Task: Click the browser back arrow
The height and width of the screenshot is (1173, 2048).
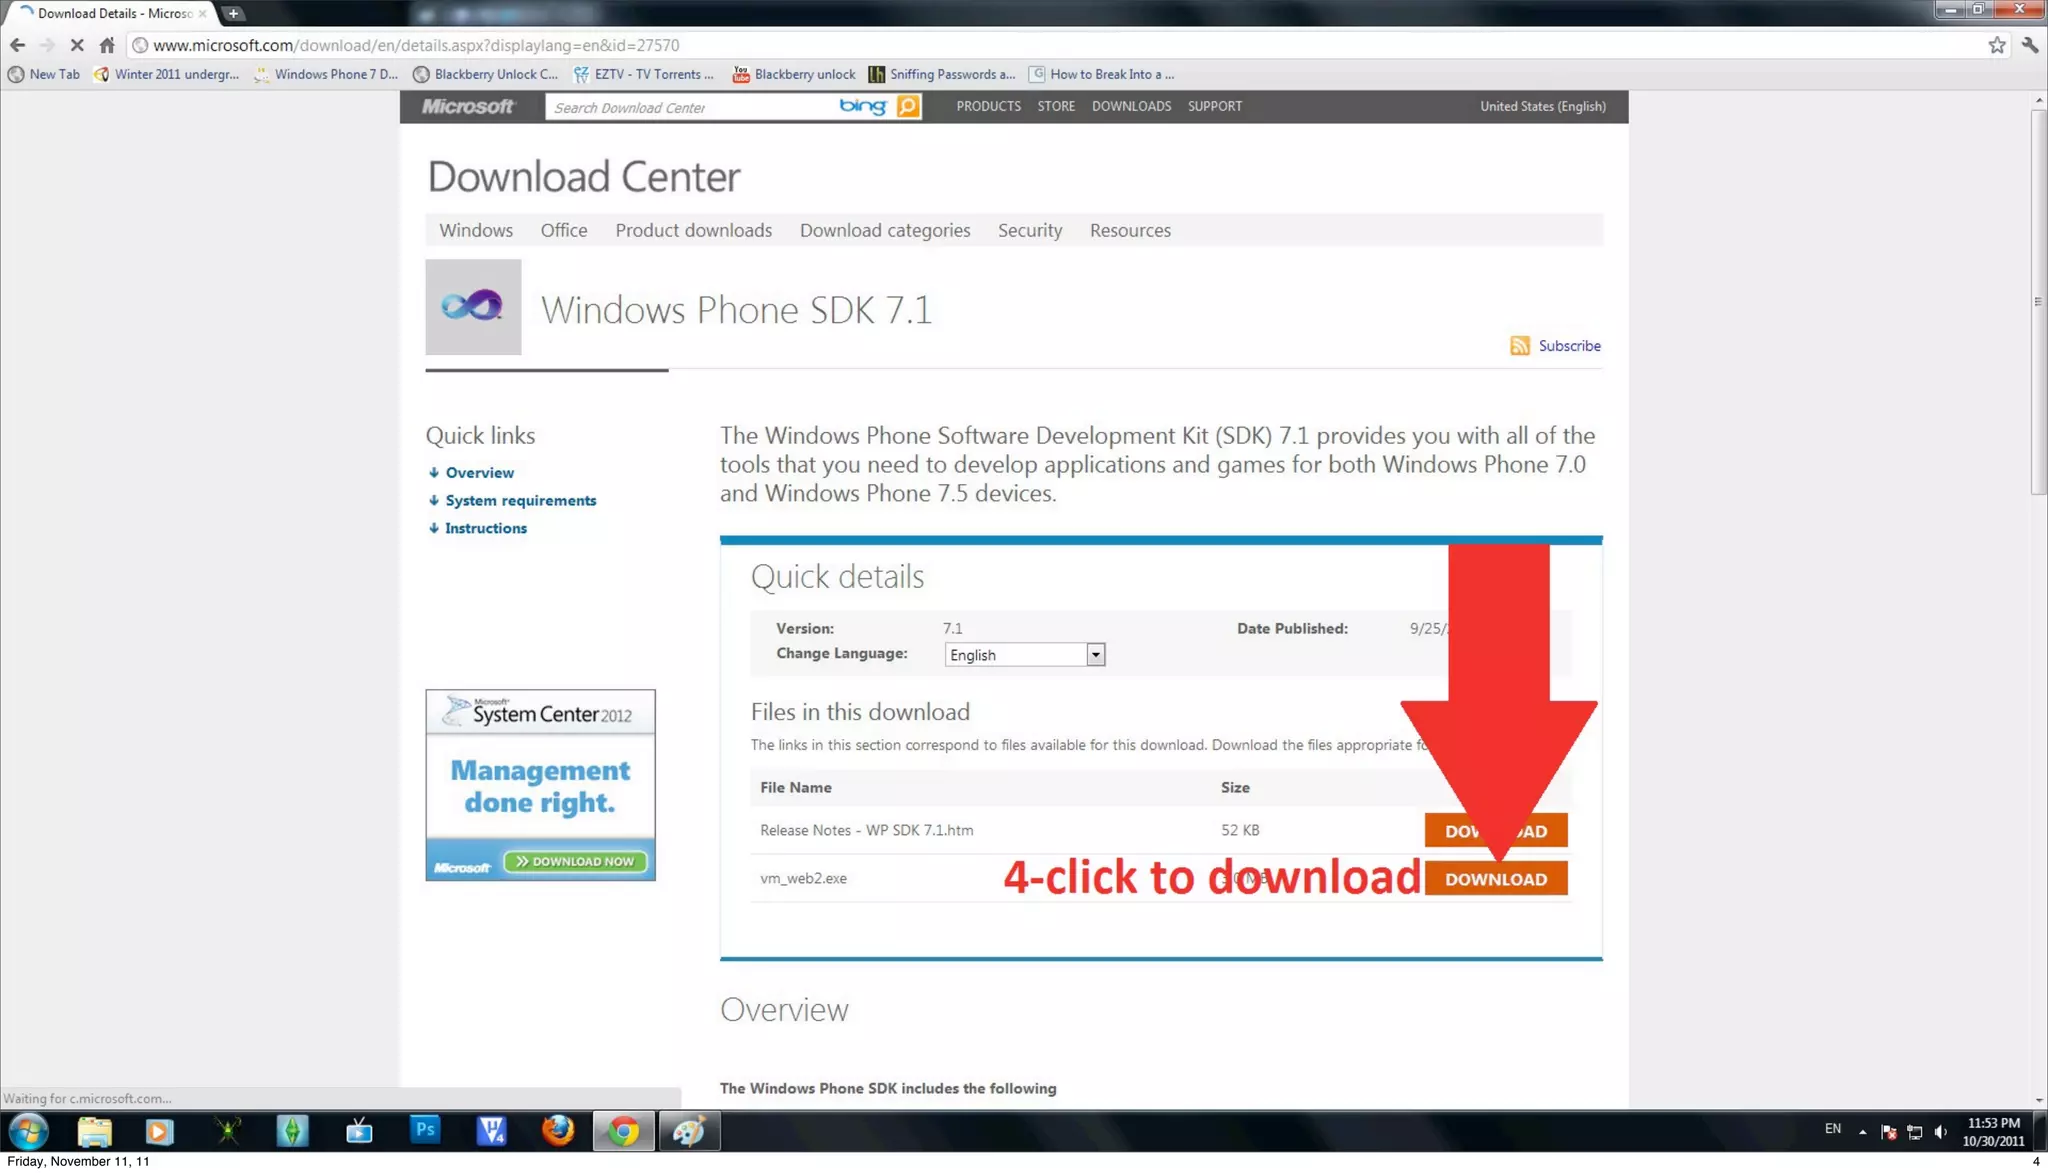Action: [x=17, y=45]
